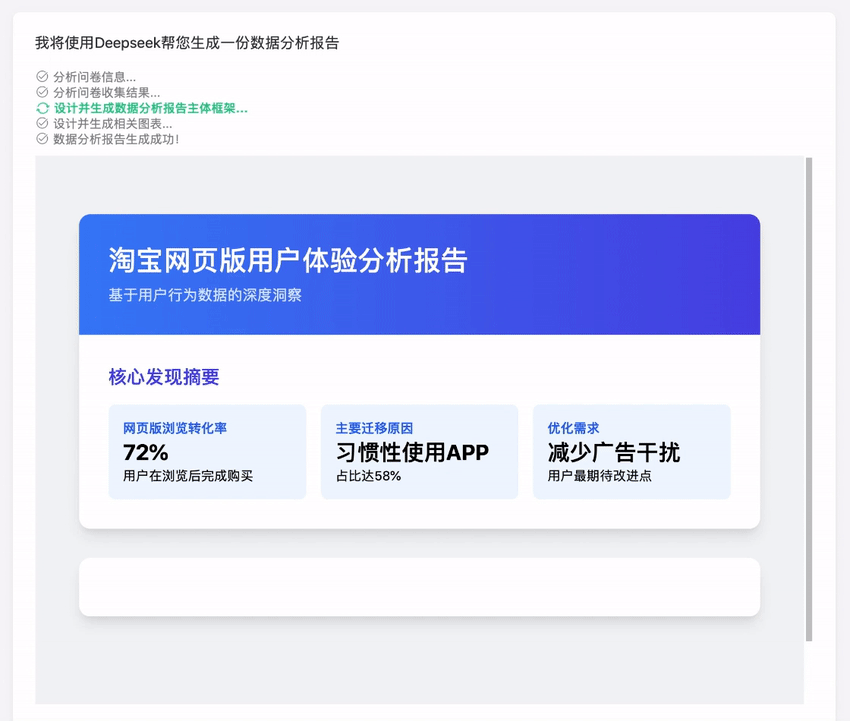
Task: Click the vertical scrollbar of report preview
Action: pos(809,399)
